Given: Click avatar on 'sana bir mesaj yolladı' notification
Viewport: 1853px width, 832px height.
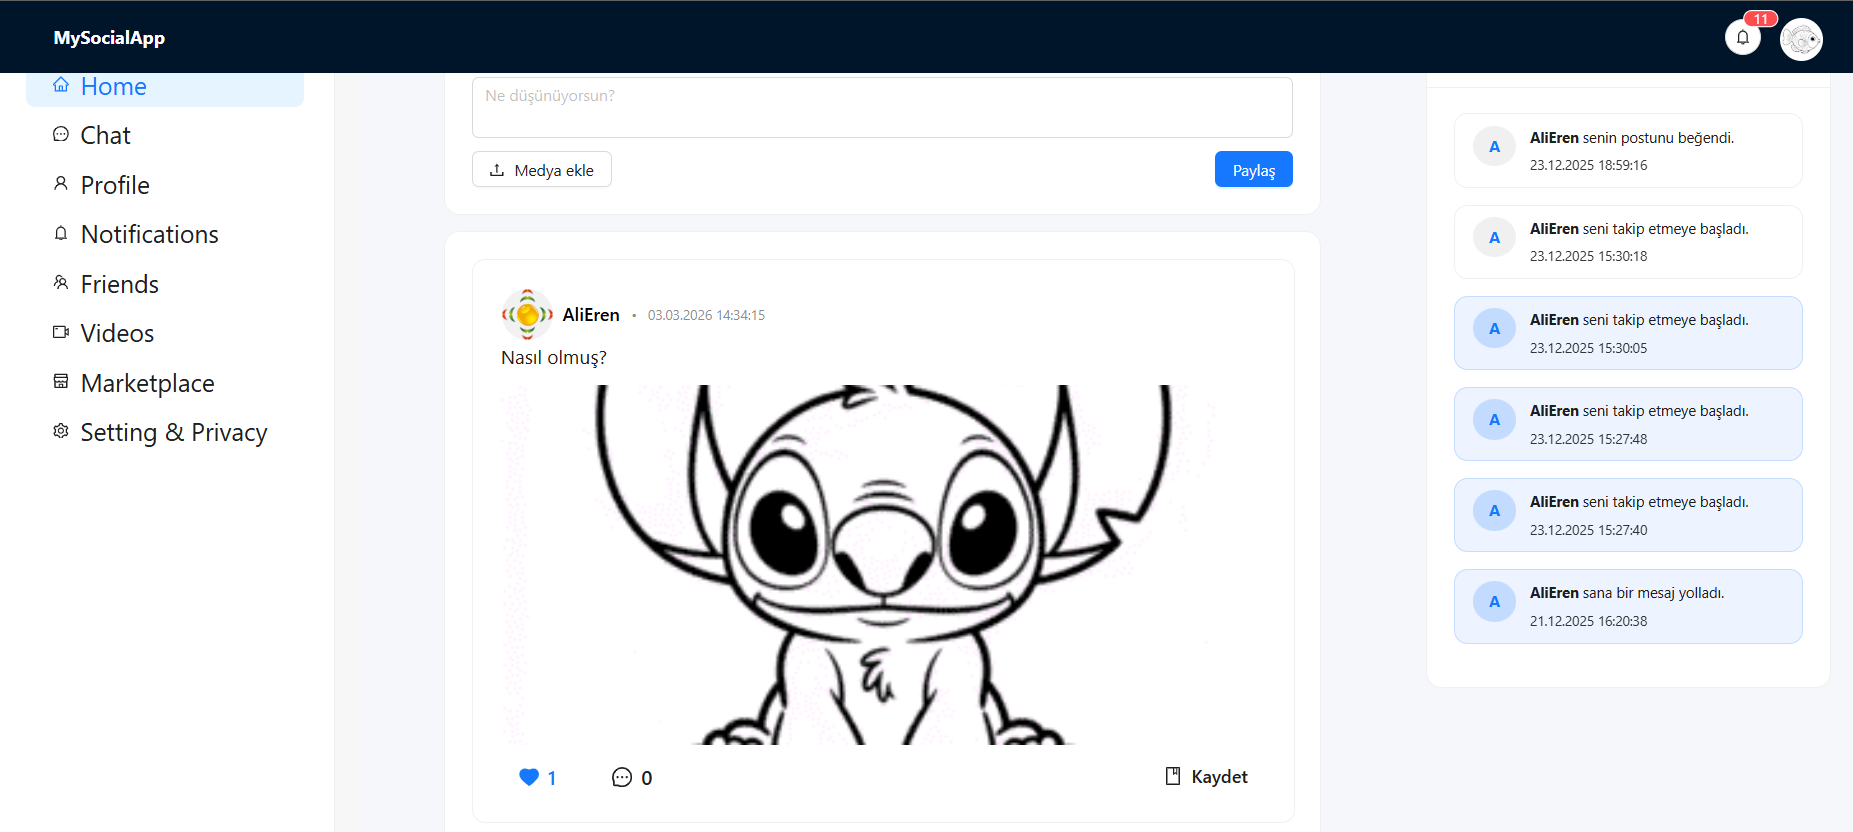Looking at the screenshot, I should point(1494,602).
